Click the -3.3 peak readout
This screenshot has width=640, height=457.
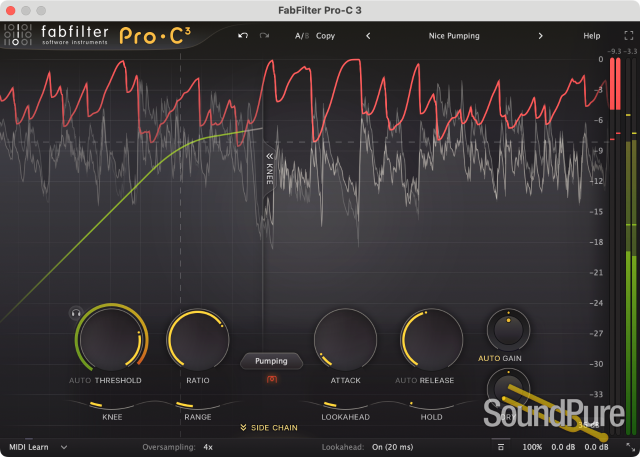(630, 51)
